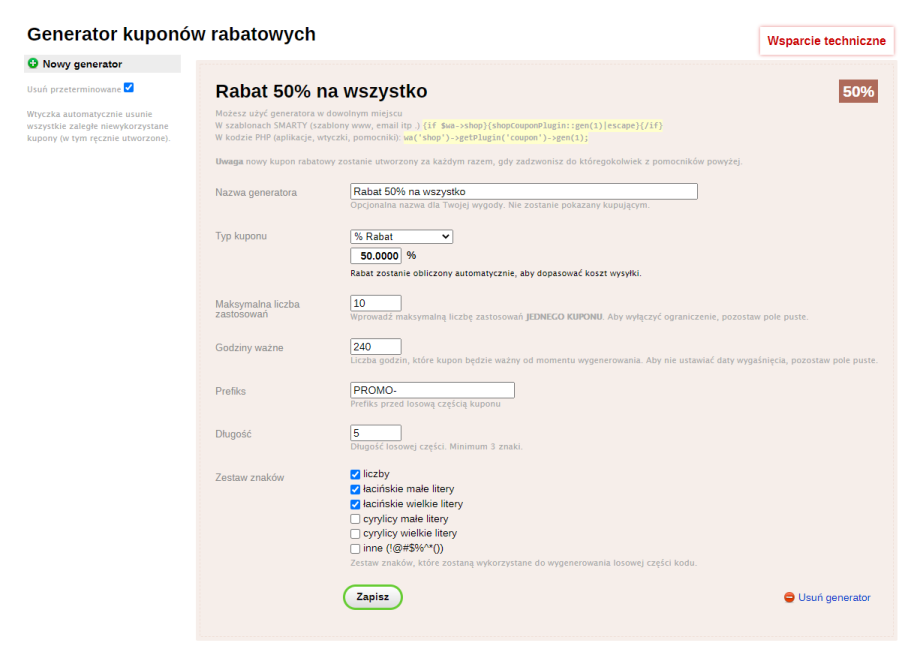The image size is (920, 661).
Task: Click the Maksymalna liczba zastosowań field
Action: pos(375,303)
